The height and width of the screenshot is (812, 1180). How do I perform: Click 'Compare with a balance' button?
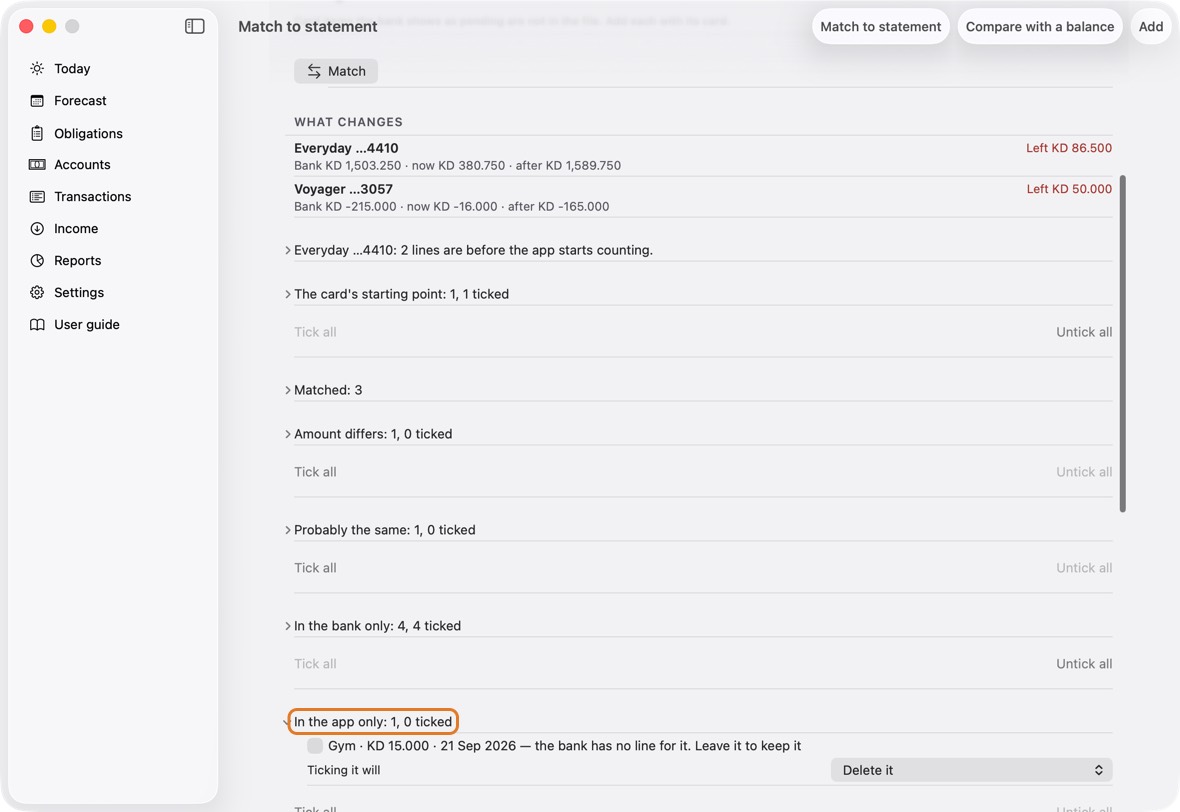click(x=1040, y=26)
